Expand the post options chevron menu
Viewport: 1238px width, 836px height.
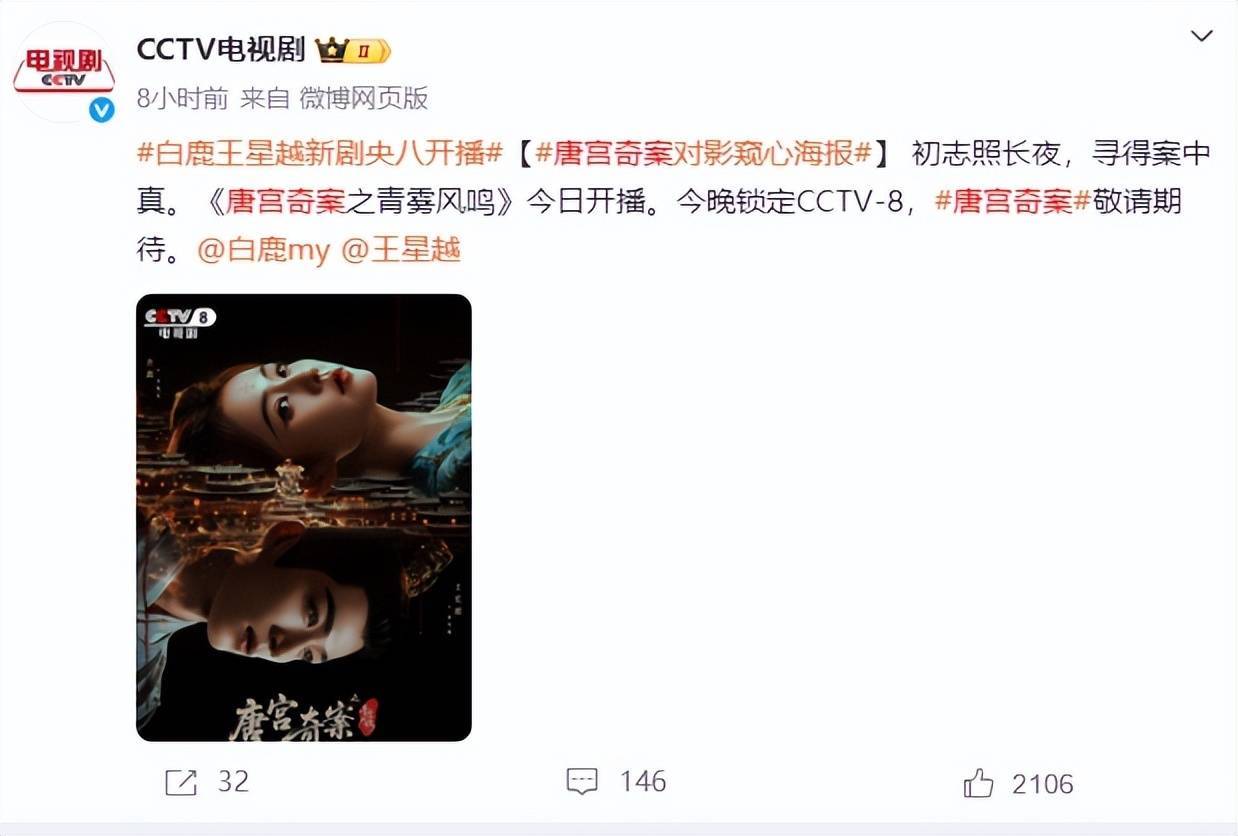click(1201, 37)
